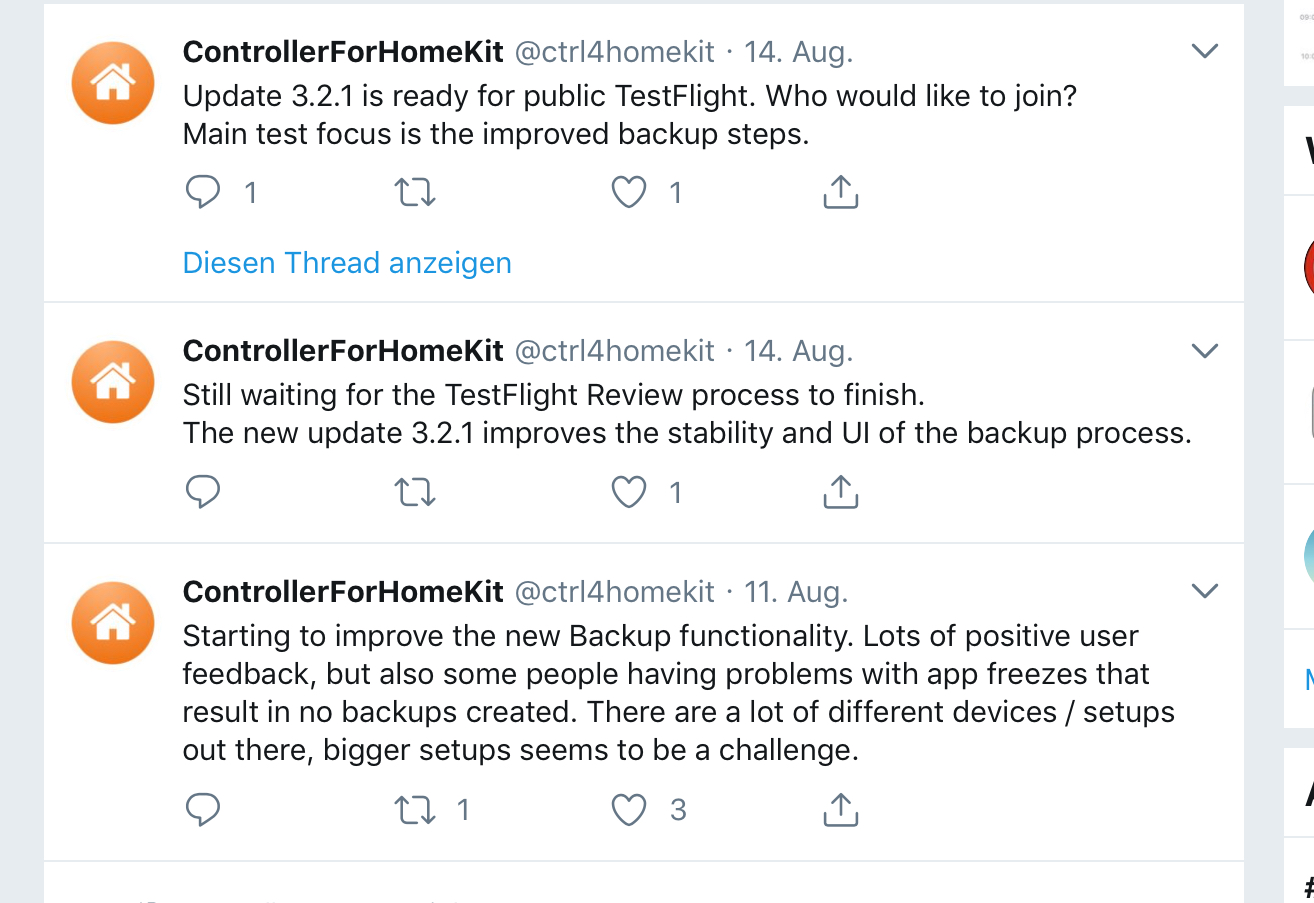The image size is (1314, 903).
Task: Reply to the Update 3.2.1 TestFlight tweet
Action: click(x=203, y=192)
